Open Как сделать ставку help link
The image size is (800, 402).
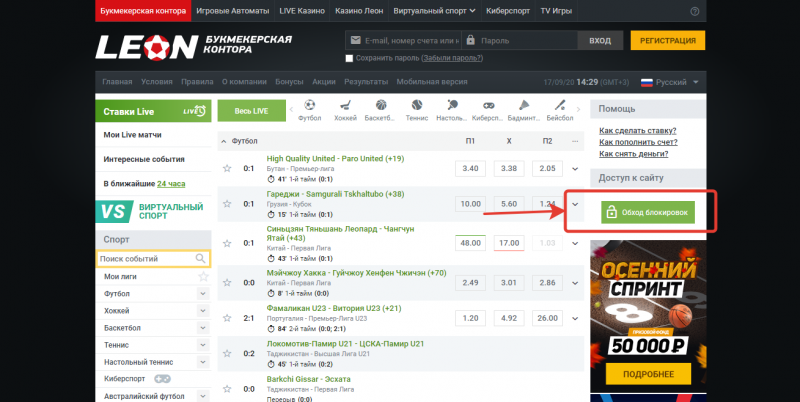coord(638,131)
